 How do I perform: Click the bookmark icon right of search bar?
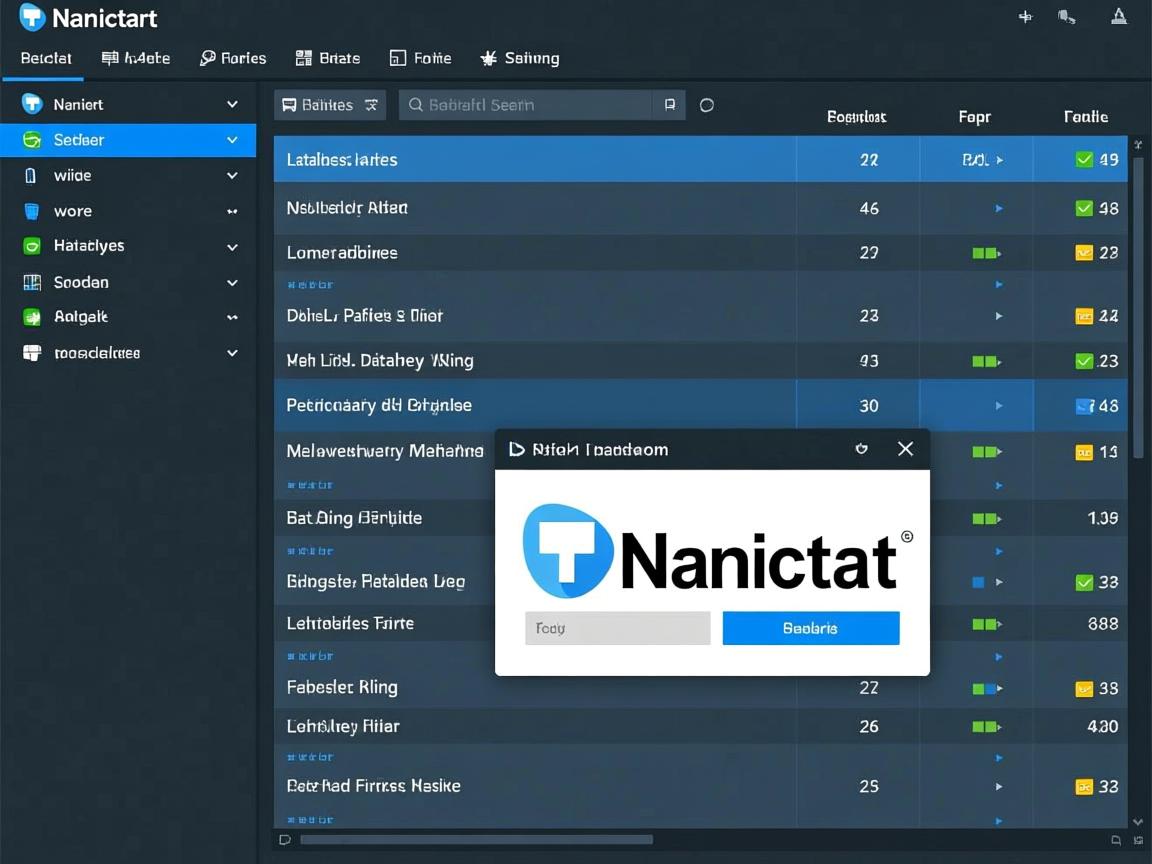click(x=670, y=104)
